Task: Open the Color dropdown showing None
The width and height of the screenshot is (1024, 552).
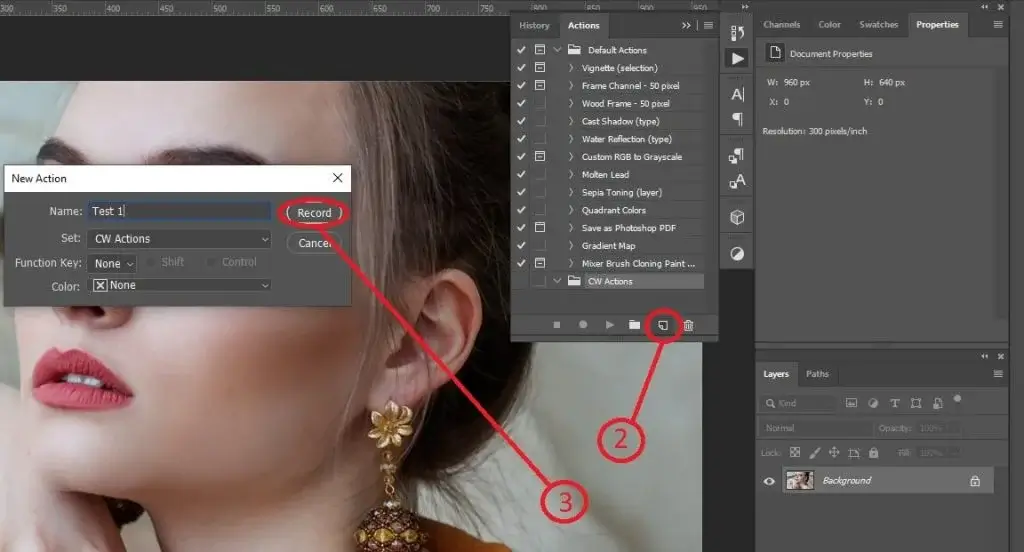Action: [x=179, y=285]
